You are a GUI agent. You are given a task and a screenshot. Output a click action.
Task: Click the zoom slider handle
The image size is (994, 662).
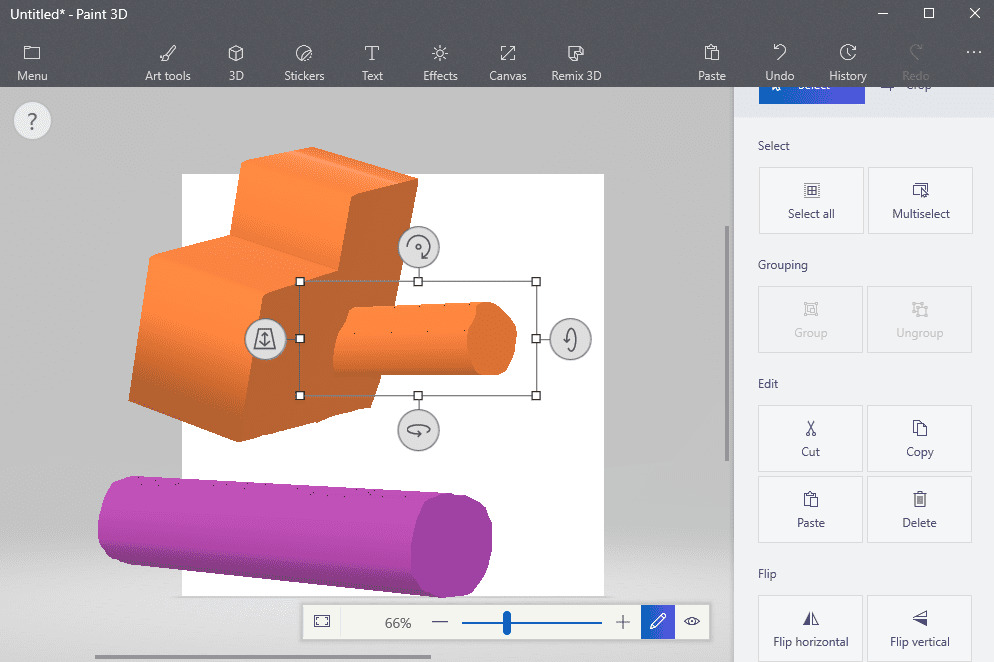tap(507, 623)
